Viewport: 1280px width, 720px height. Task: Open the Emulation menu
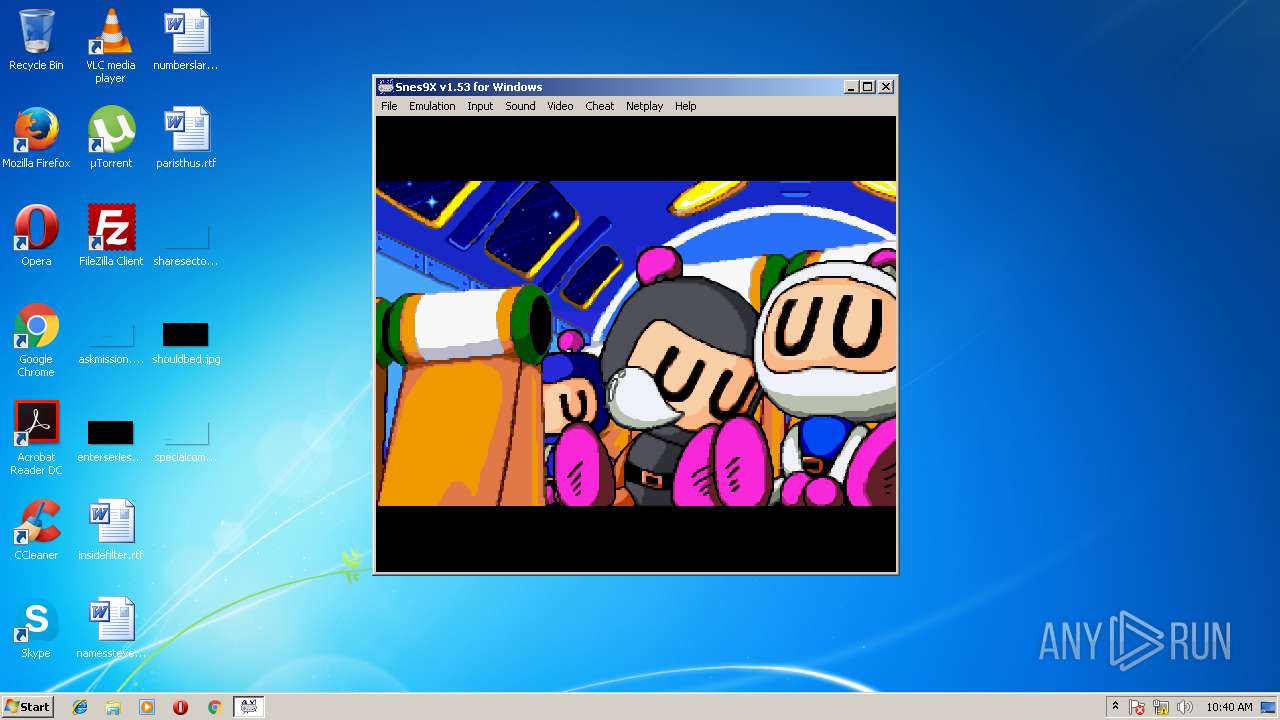click(432, 106)
